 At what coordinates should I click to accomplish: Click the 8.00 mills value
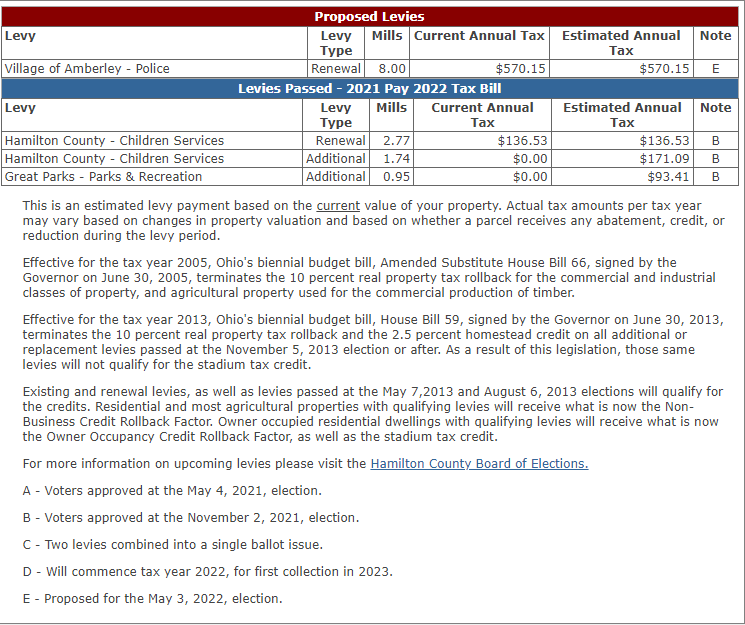392,69
